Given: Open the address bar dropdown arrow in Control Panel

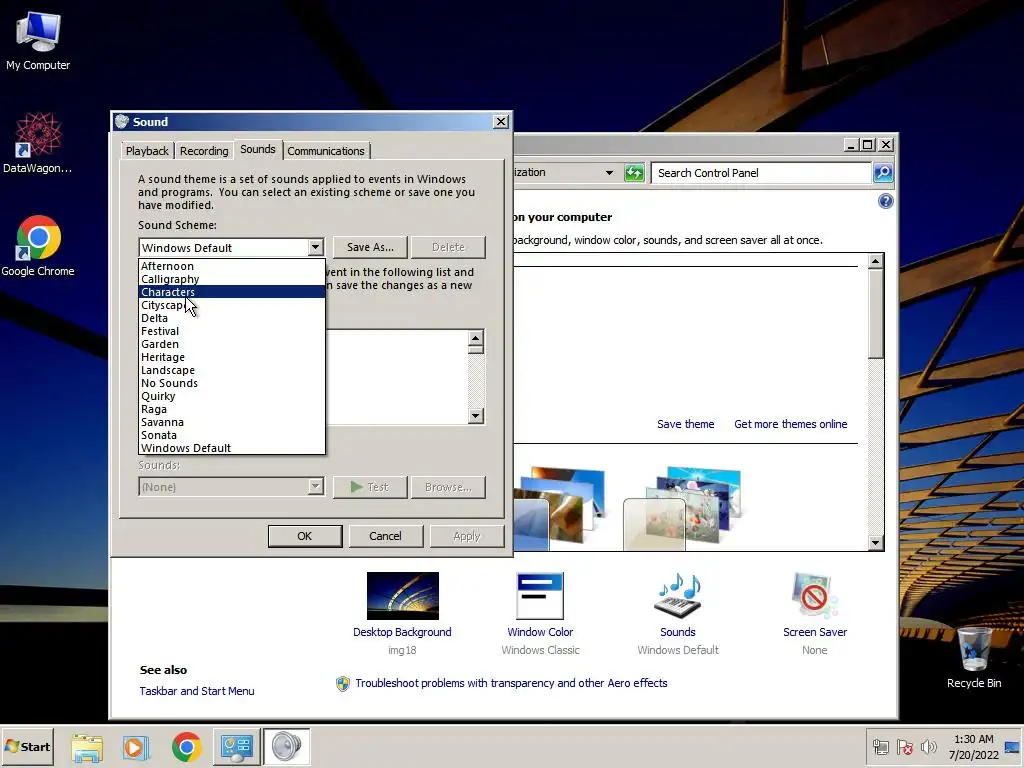Looking at the screenshot, I should 609,173.
